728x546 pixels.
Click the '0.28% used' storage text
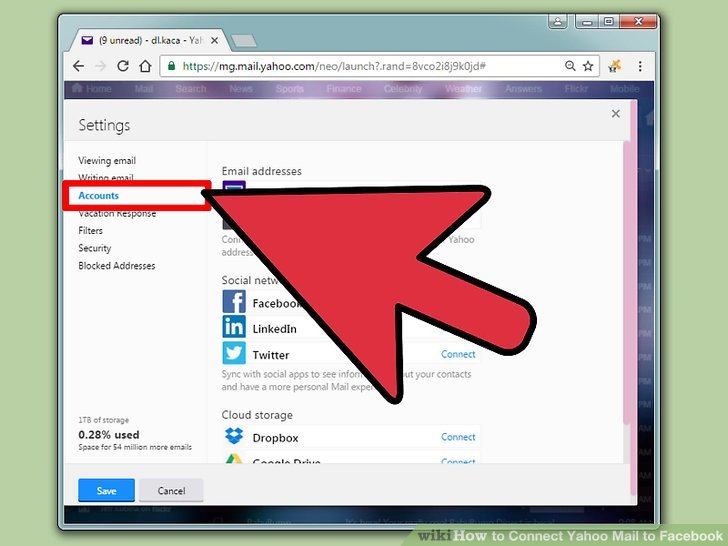[109, 435]
